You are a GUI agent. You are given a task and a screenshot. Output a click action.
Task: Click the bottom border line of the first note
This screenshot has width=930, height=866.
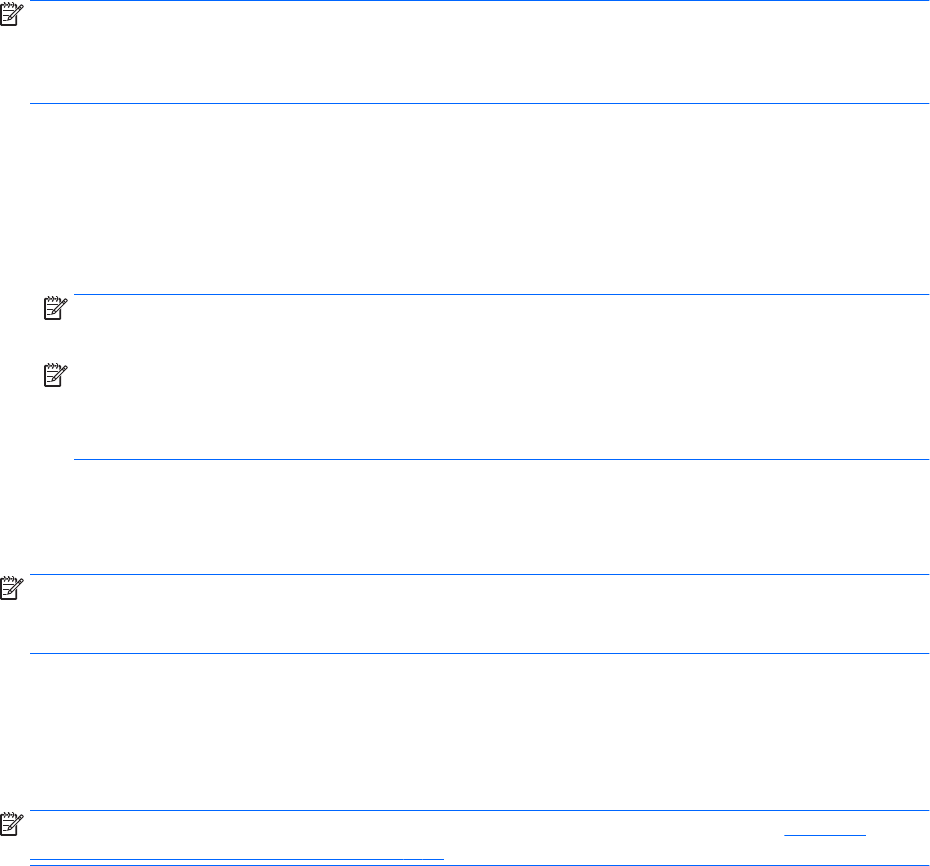coord(480,103)
